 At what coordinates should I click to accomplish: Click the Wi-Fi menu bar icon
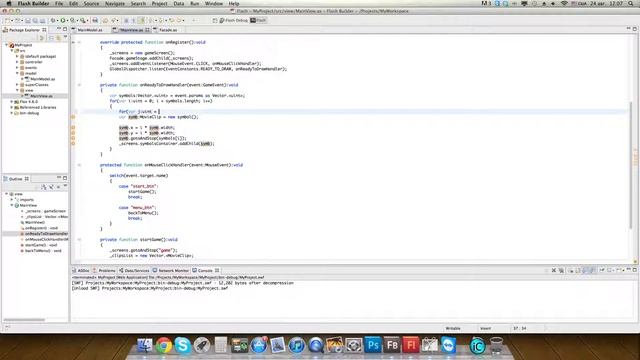(564, 4)
